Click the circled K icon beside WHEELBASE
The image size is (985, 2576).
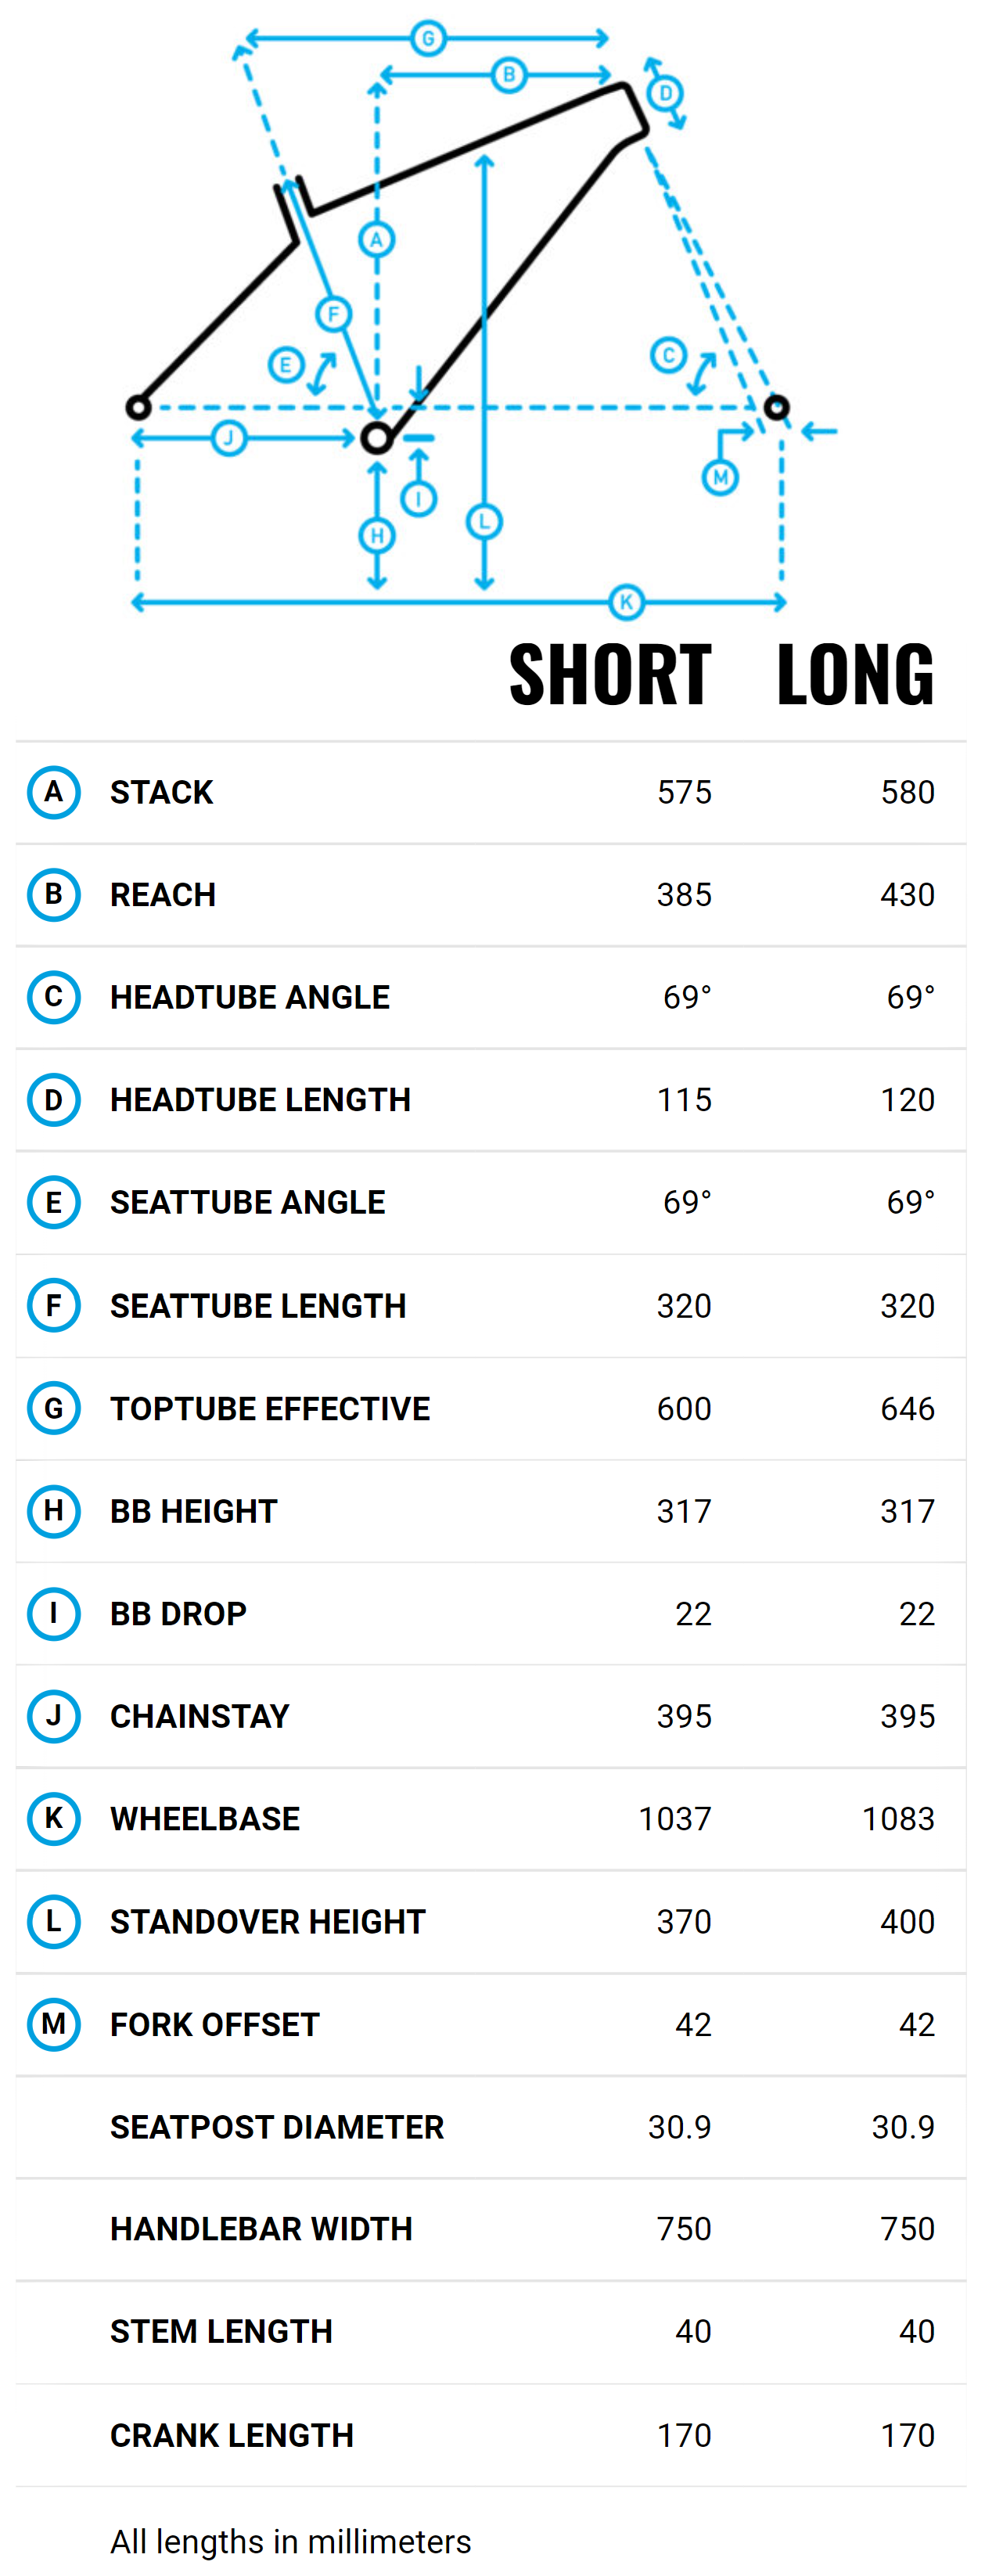[x=53, y=1818]
